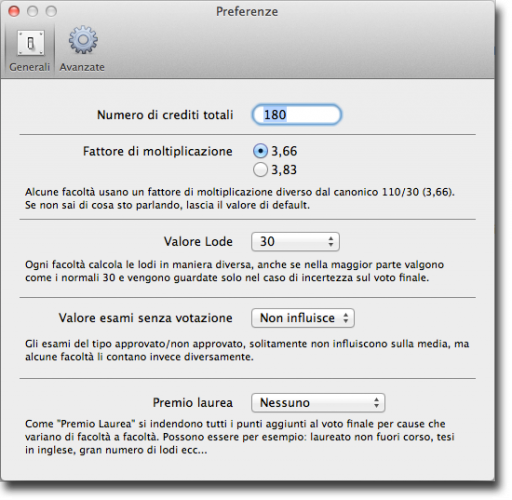512x500 pixels.
Task: Click the Fattore di moltiplicazione label
Action: click(158, 151)
